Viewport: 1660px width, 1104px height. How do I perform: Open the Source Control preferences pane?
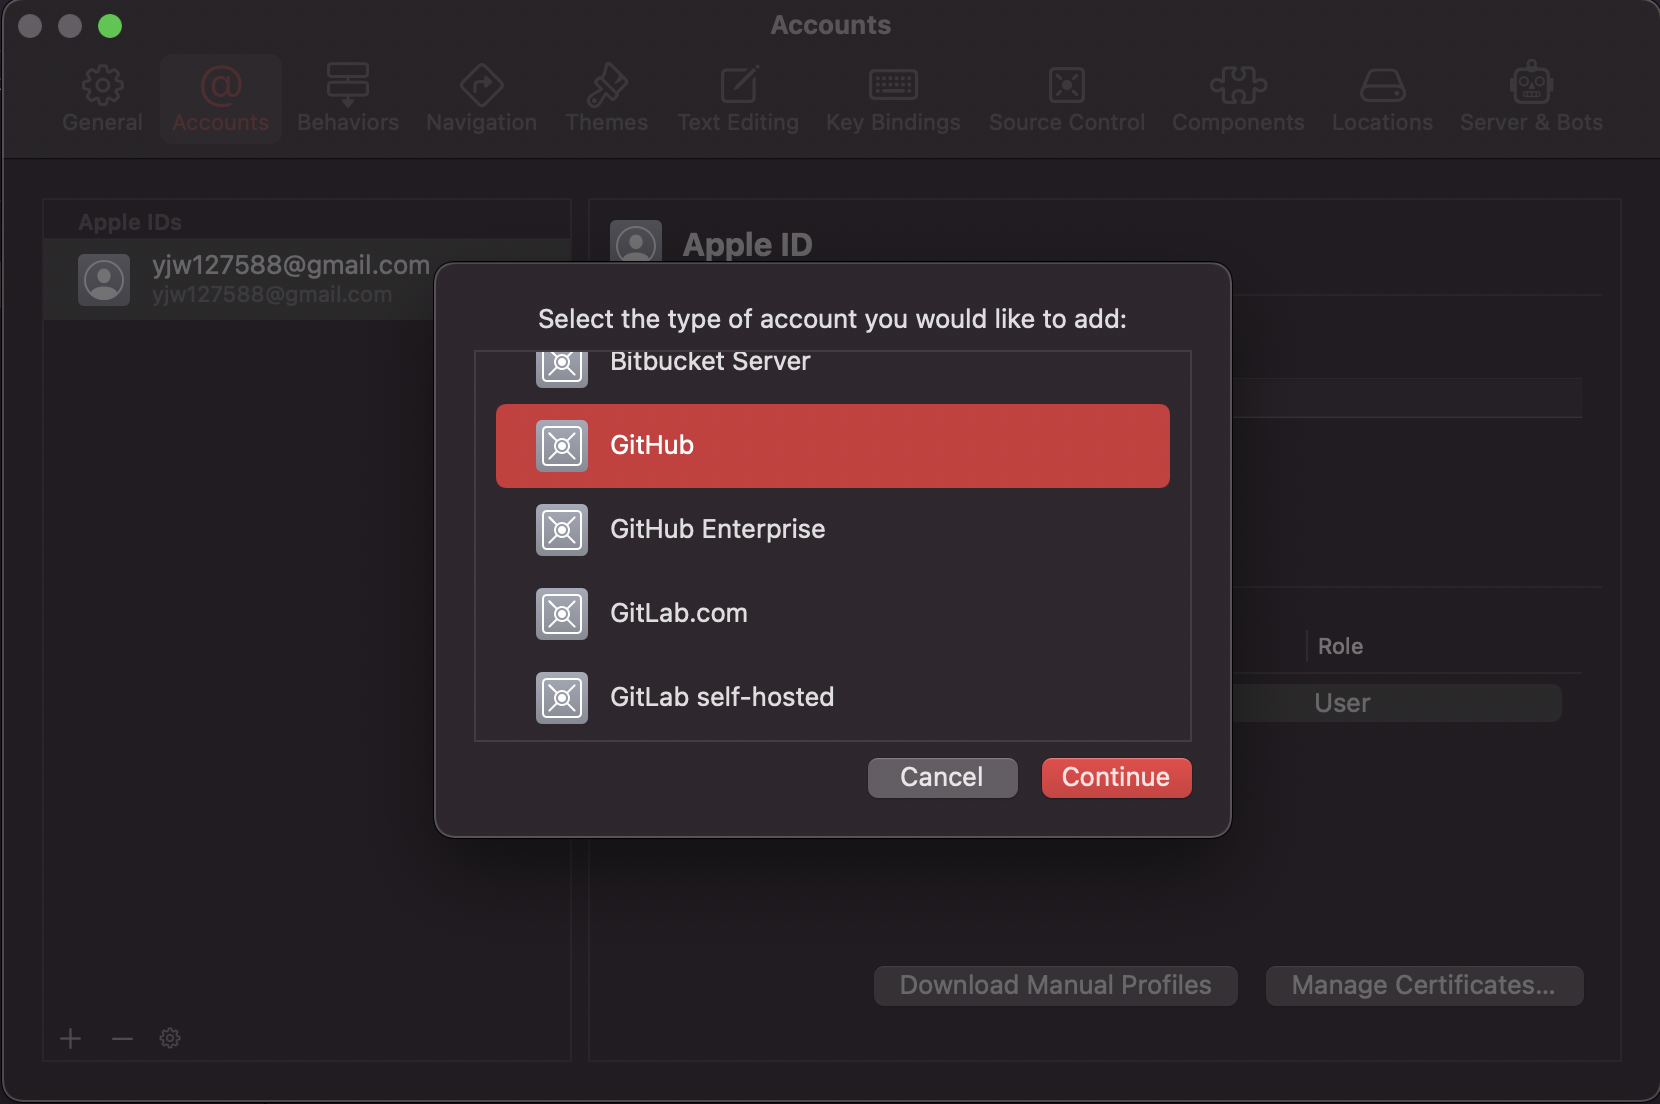click(1067, 99)
